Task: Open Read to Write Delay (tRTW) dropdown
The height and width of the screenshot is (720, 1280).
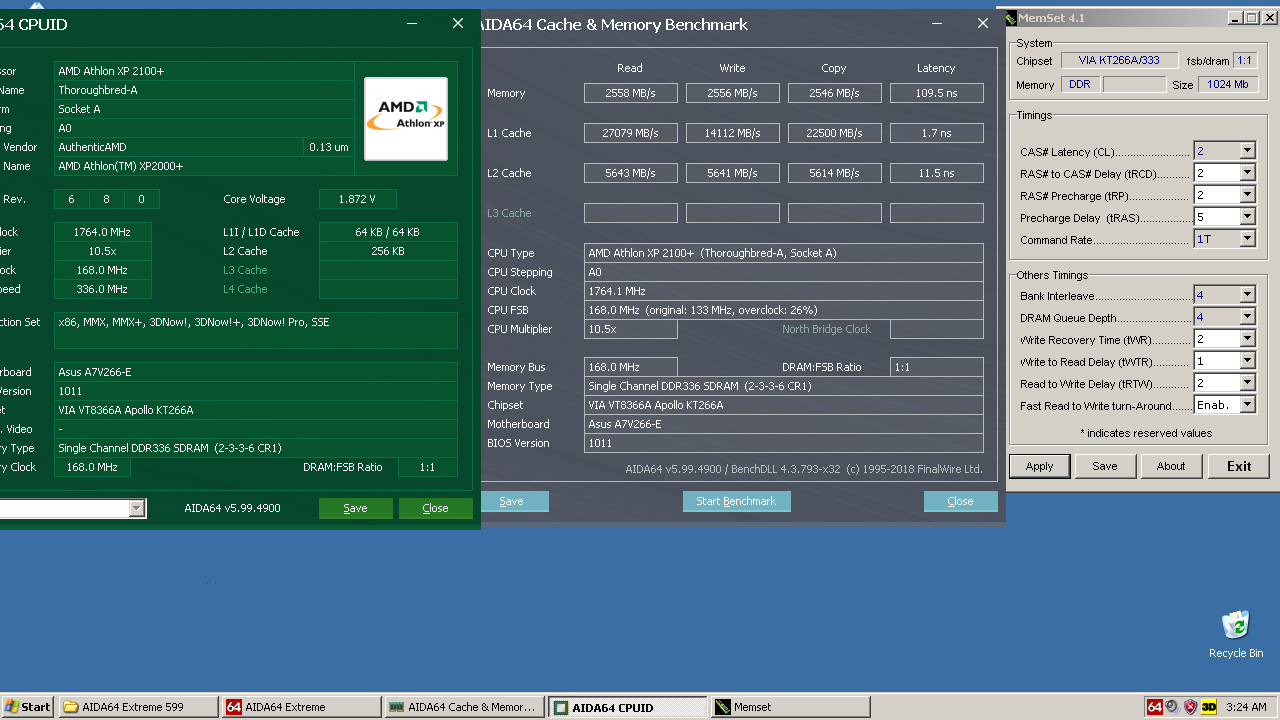Action: pos(1247,383)
